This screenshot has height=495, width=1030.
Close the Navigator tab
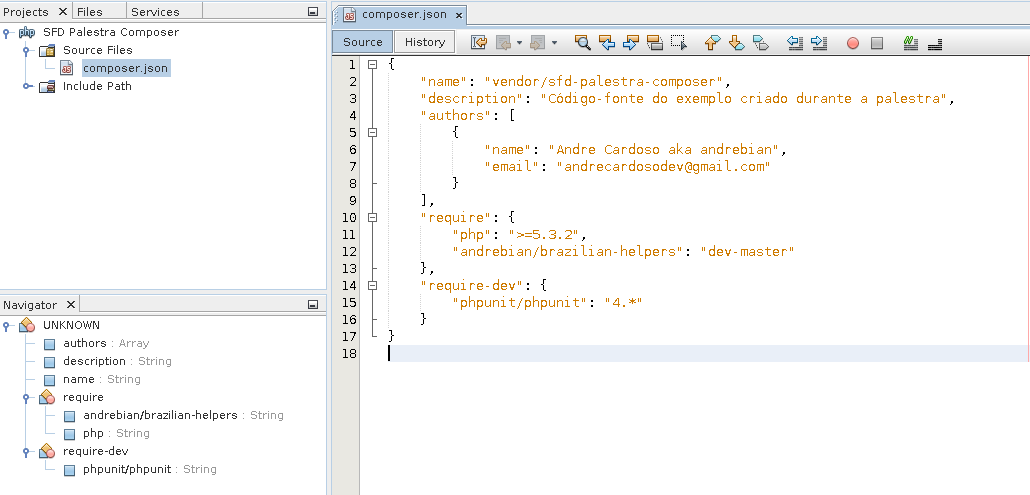click(70, 304)
